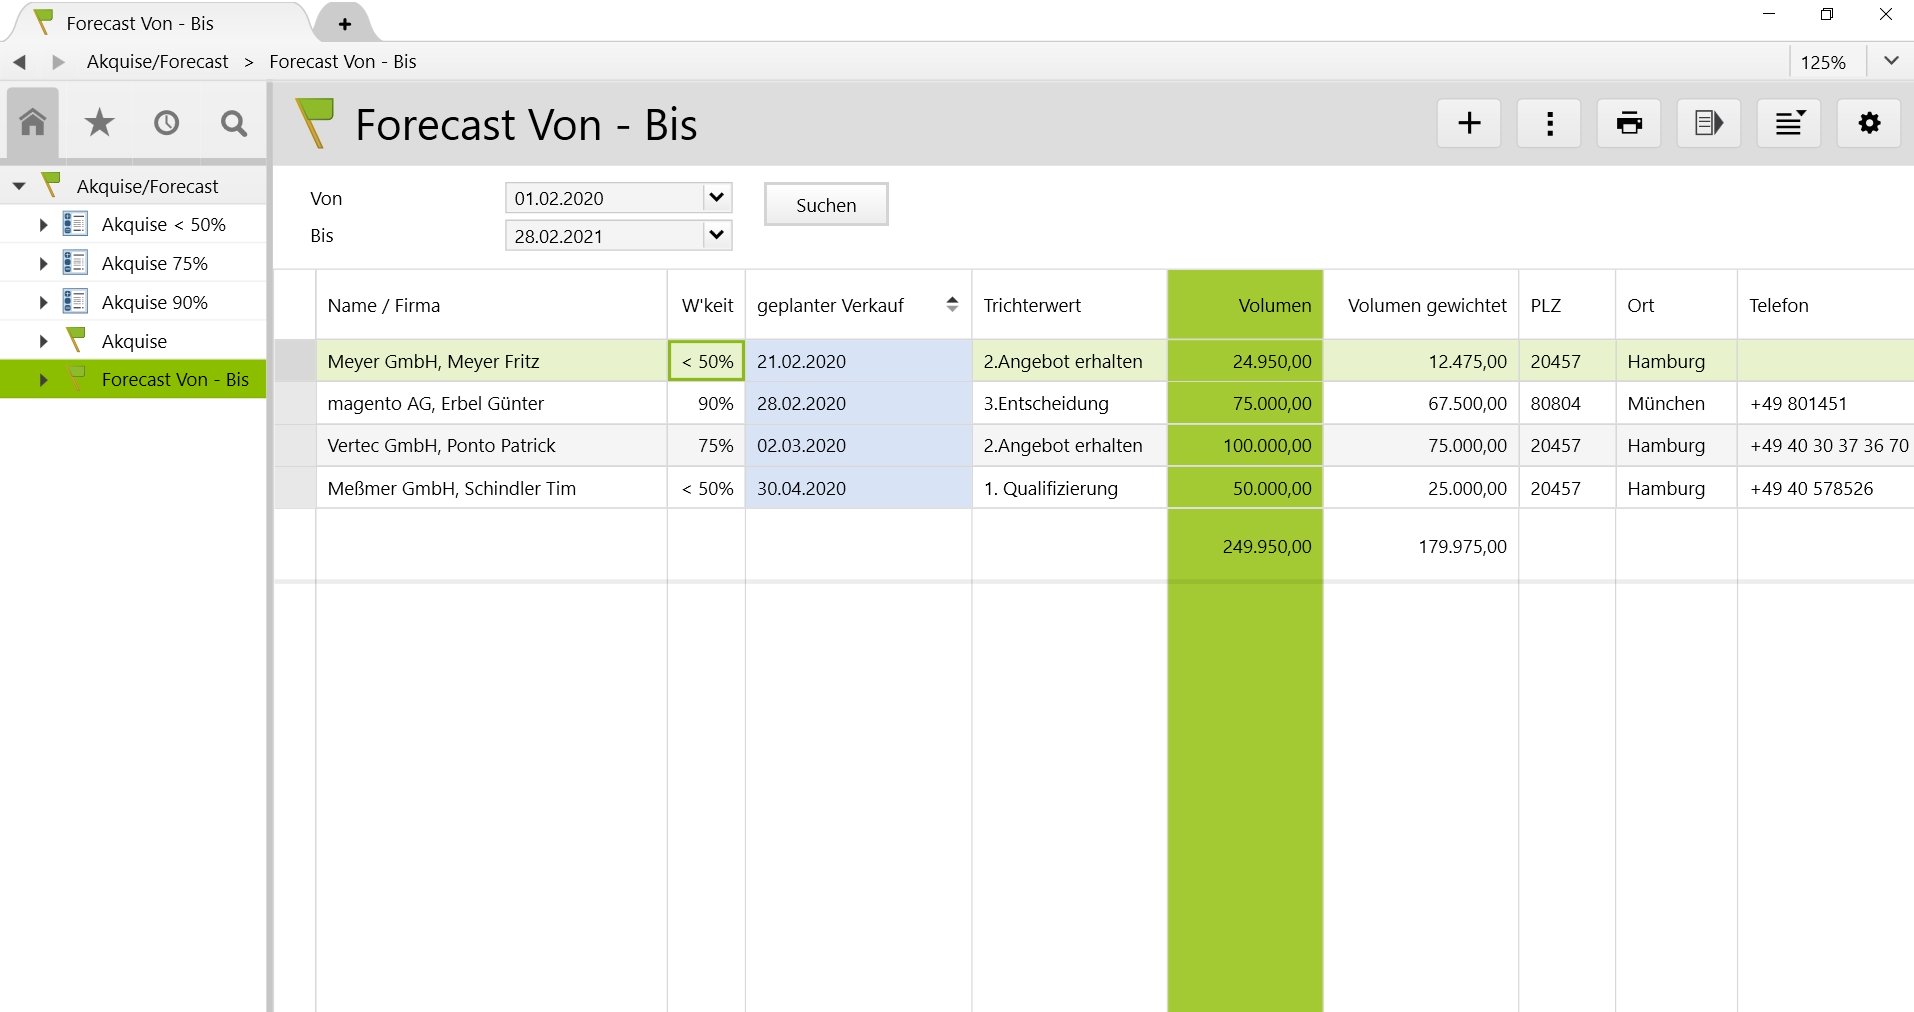Open a new tab with the plus button
The height and width of the screenshot is (1012, 1914).
point(344,22)
